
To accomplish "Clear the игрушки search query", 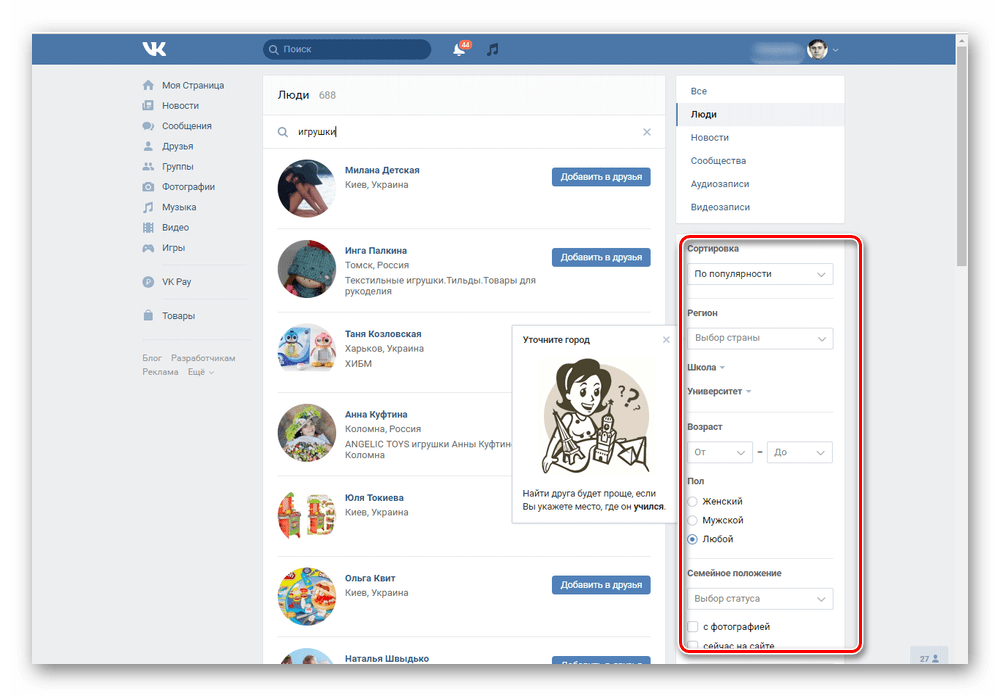I will pos(647,132).
